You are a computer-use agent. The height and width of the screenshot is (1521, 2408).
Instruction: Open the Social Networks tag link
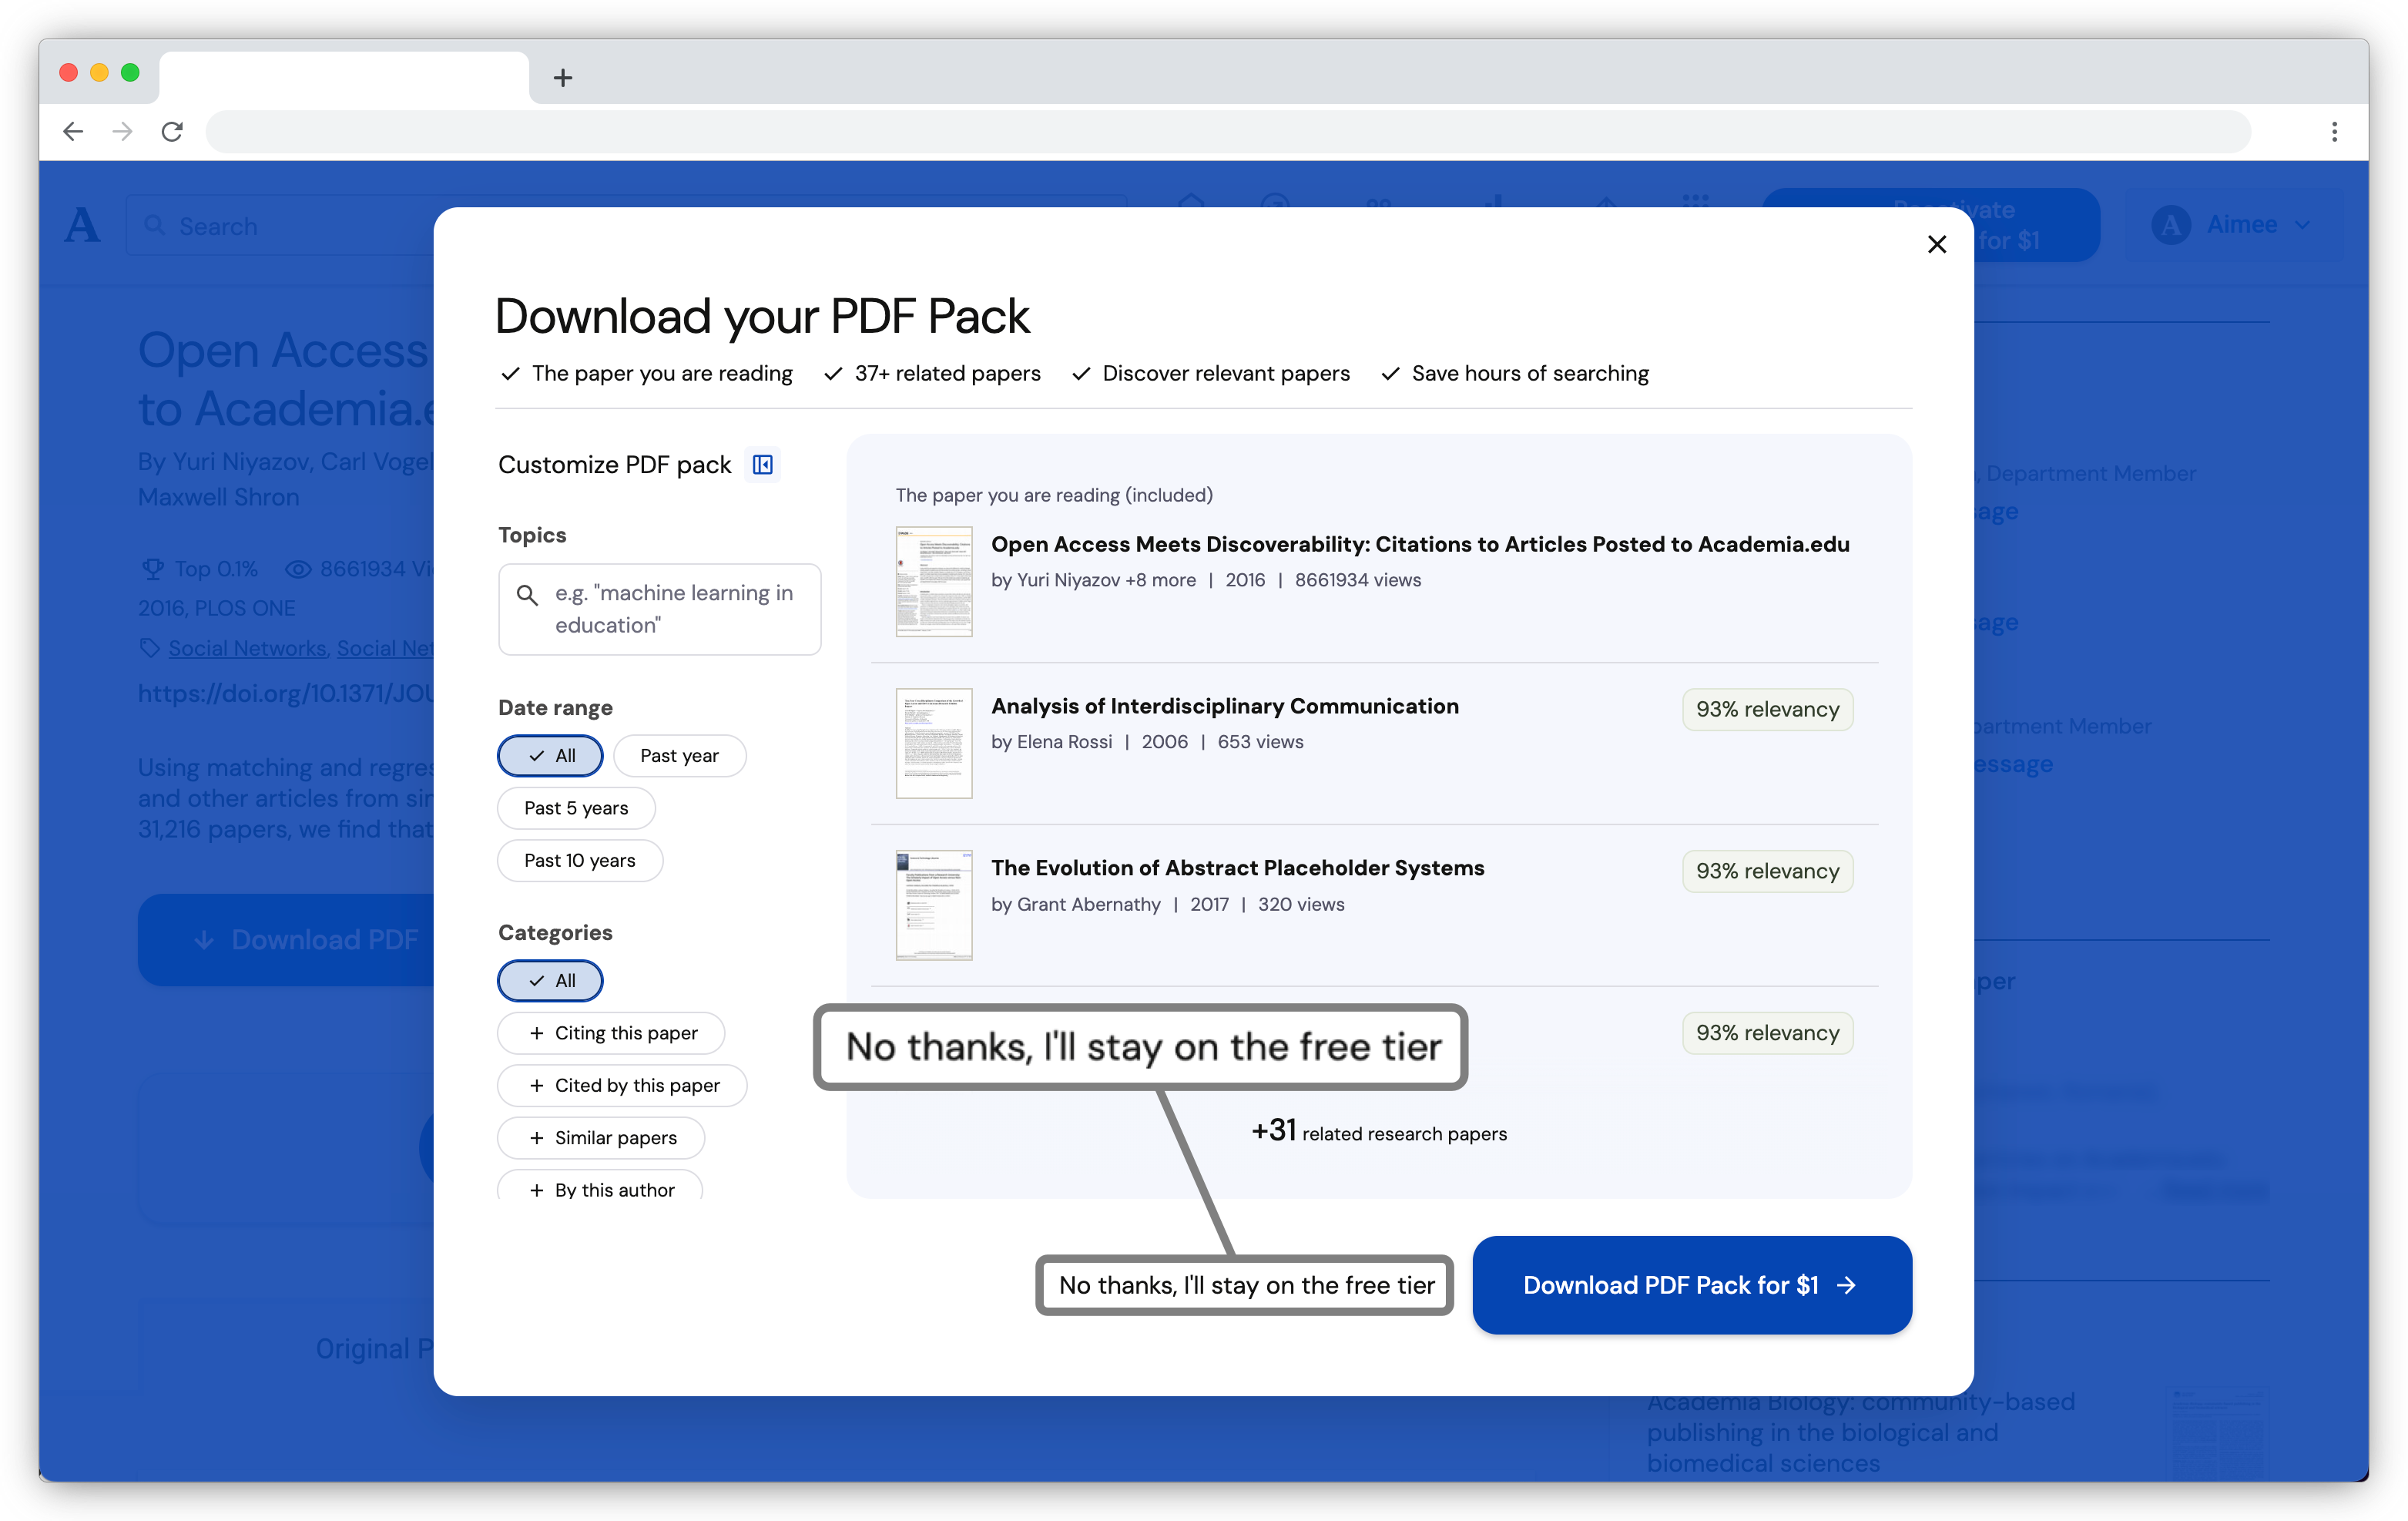247,648
